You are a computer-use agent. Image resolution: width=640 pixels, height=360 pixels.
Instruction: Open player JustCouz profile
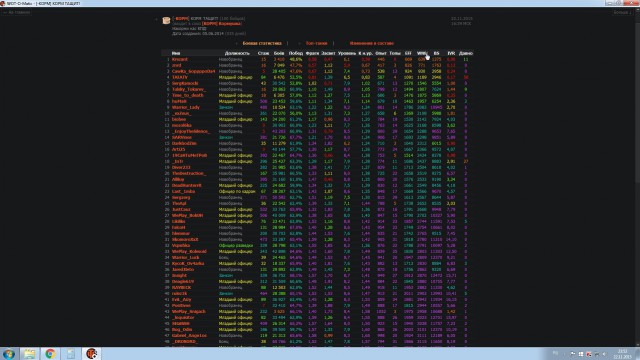[181, 209]
